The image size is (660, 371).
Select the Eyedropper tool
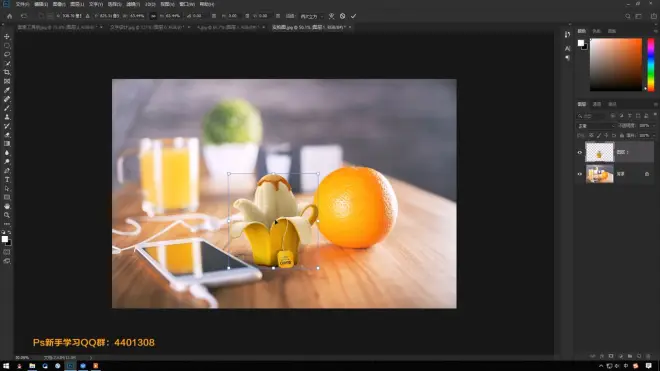pos(7,90)
